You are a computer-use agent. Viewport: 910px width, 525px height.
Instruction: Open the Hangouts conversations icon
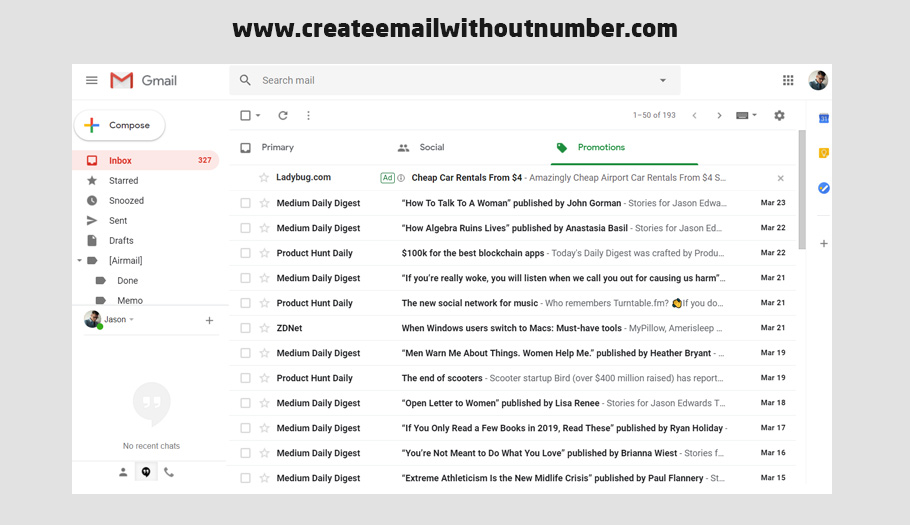click(146, 472)
